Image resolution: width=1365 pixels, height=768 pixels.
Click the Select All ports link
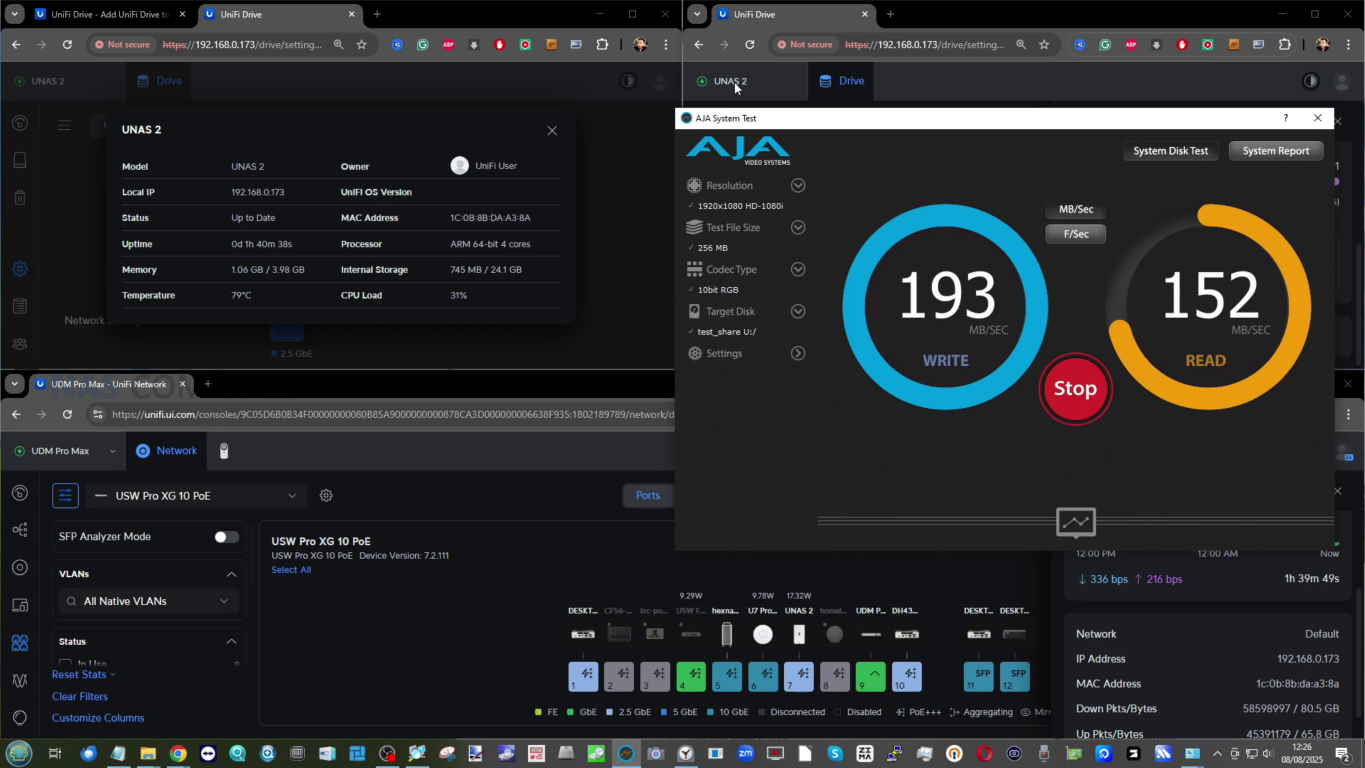291,570
